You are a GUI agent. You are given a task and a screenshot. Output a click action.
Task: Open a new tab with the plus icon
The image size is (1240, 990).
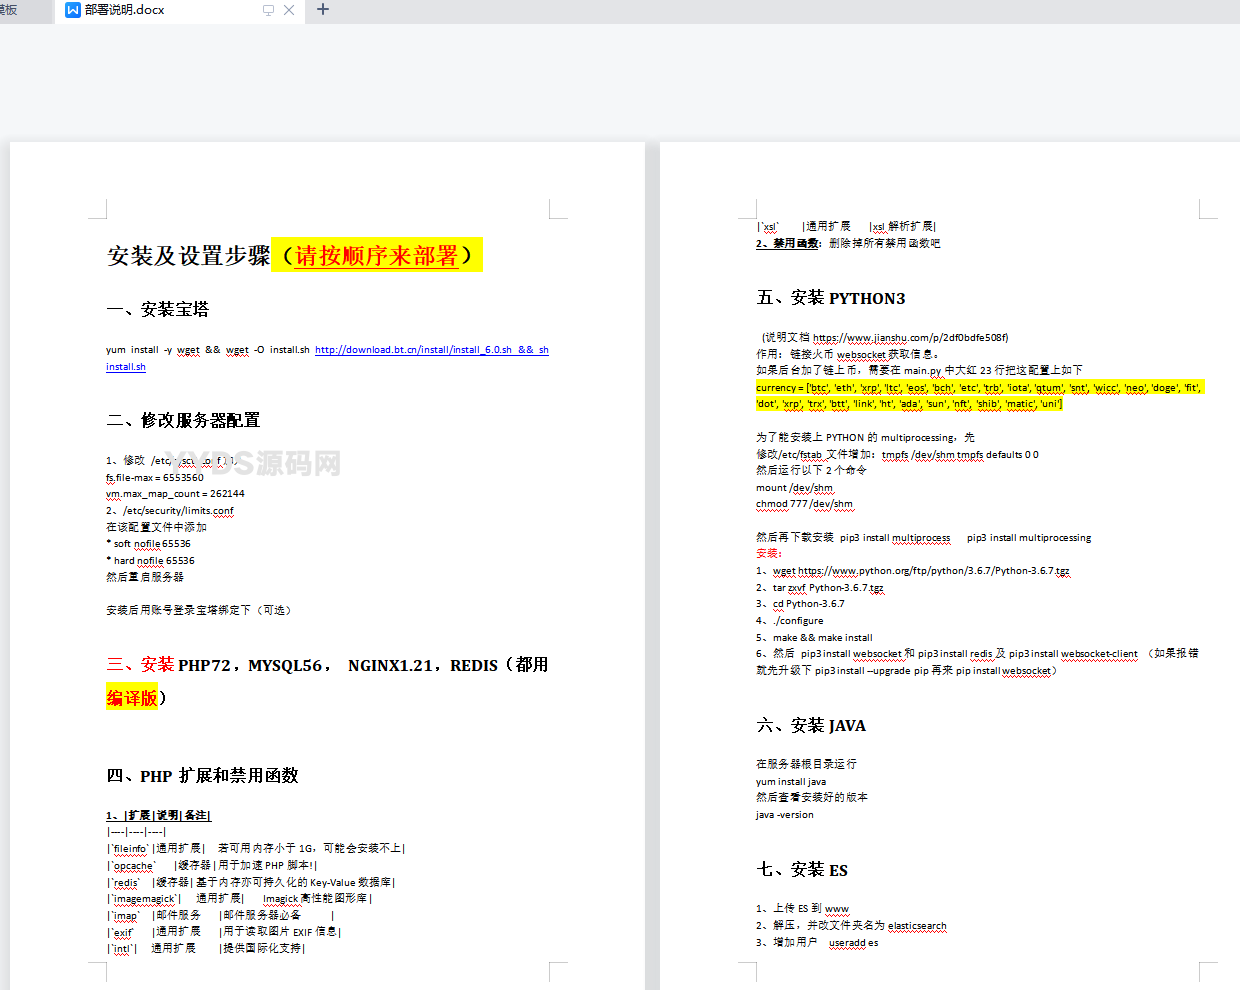(322, 10)
